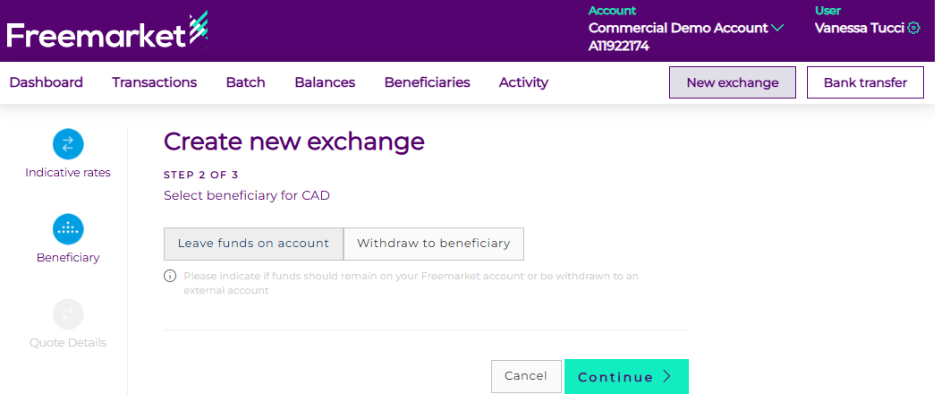Go to the Transactions tab
Screen dimensions: 936x403
click(154, 82)
